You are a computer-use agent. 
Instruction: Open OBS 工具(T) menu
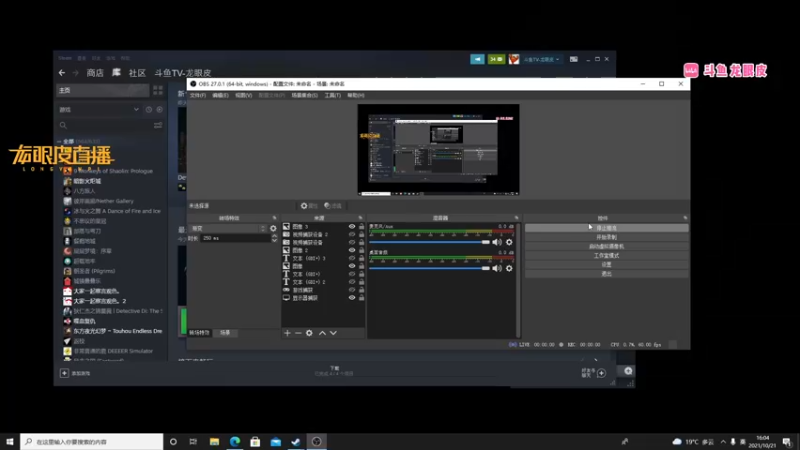pos(333,95)
